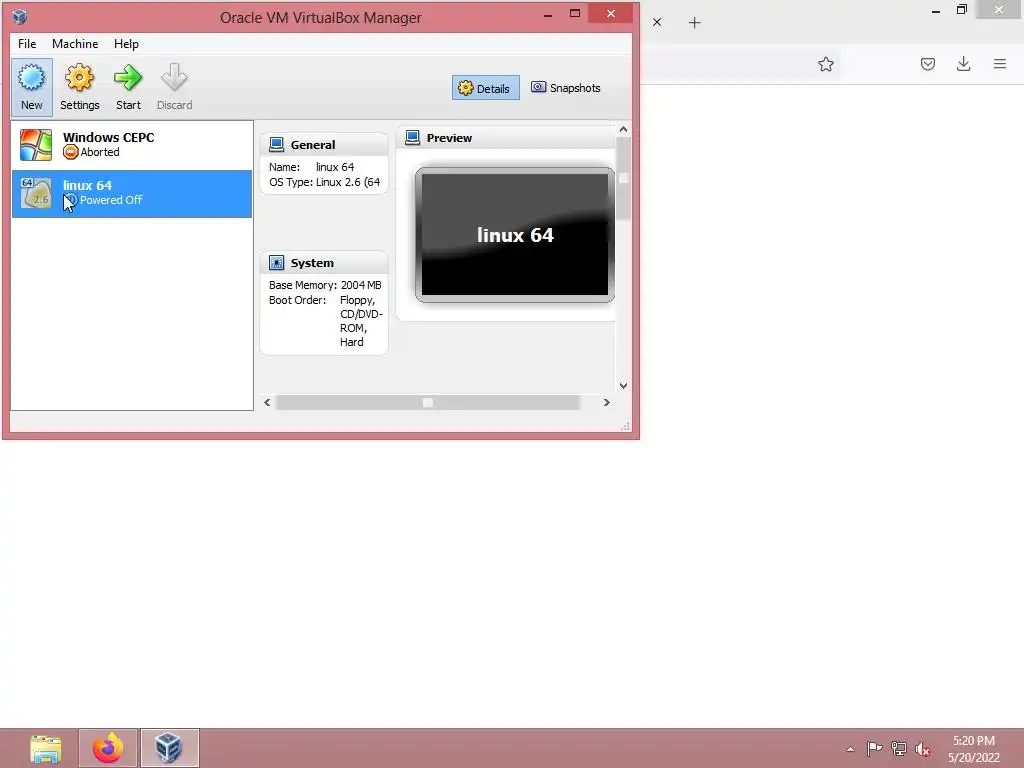Viewport: 1024px width, 768px height.
Task: Click the horizontal scroll left arrow
Action: tap(267, 402)
